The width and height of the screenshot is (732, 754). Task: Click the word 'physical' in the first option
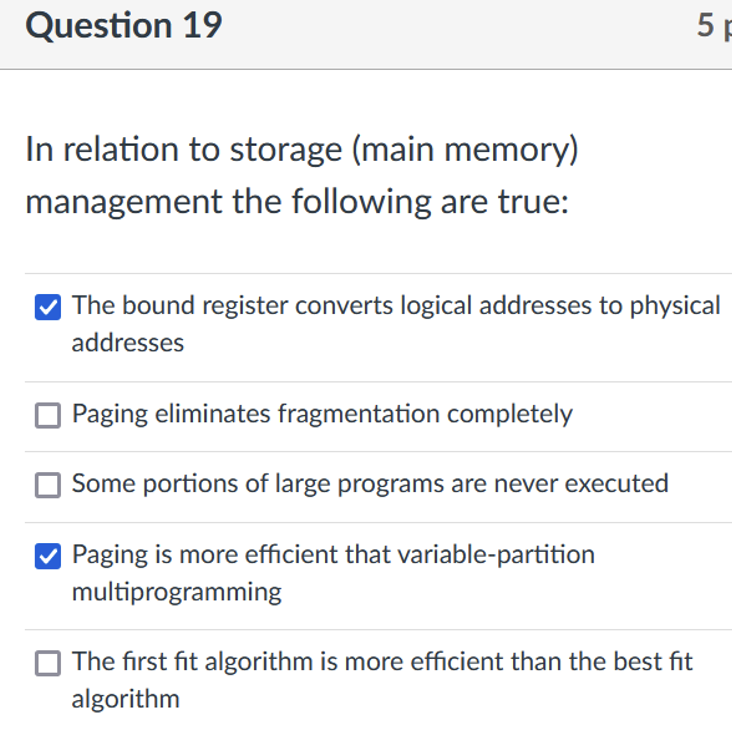pyautogui.click(x=675, y=306)
